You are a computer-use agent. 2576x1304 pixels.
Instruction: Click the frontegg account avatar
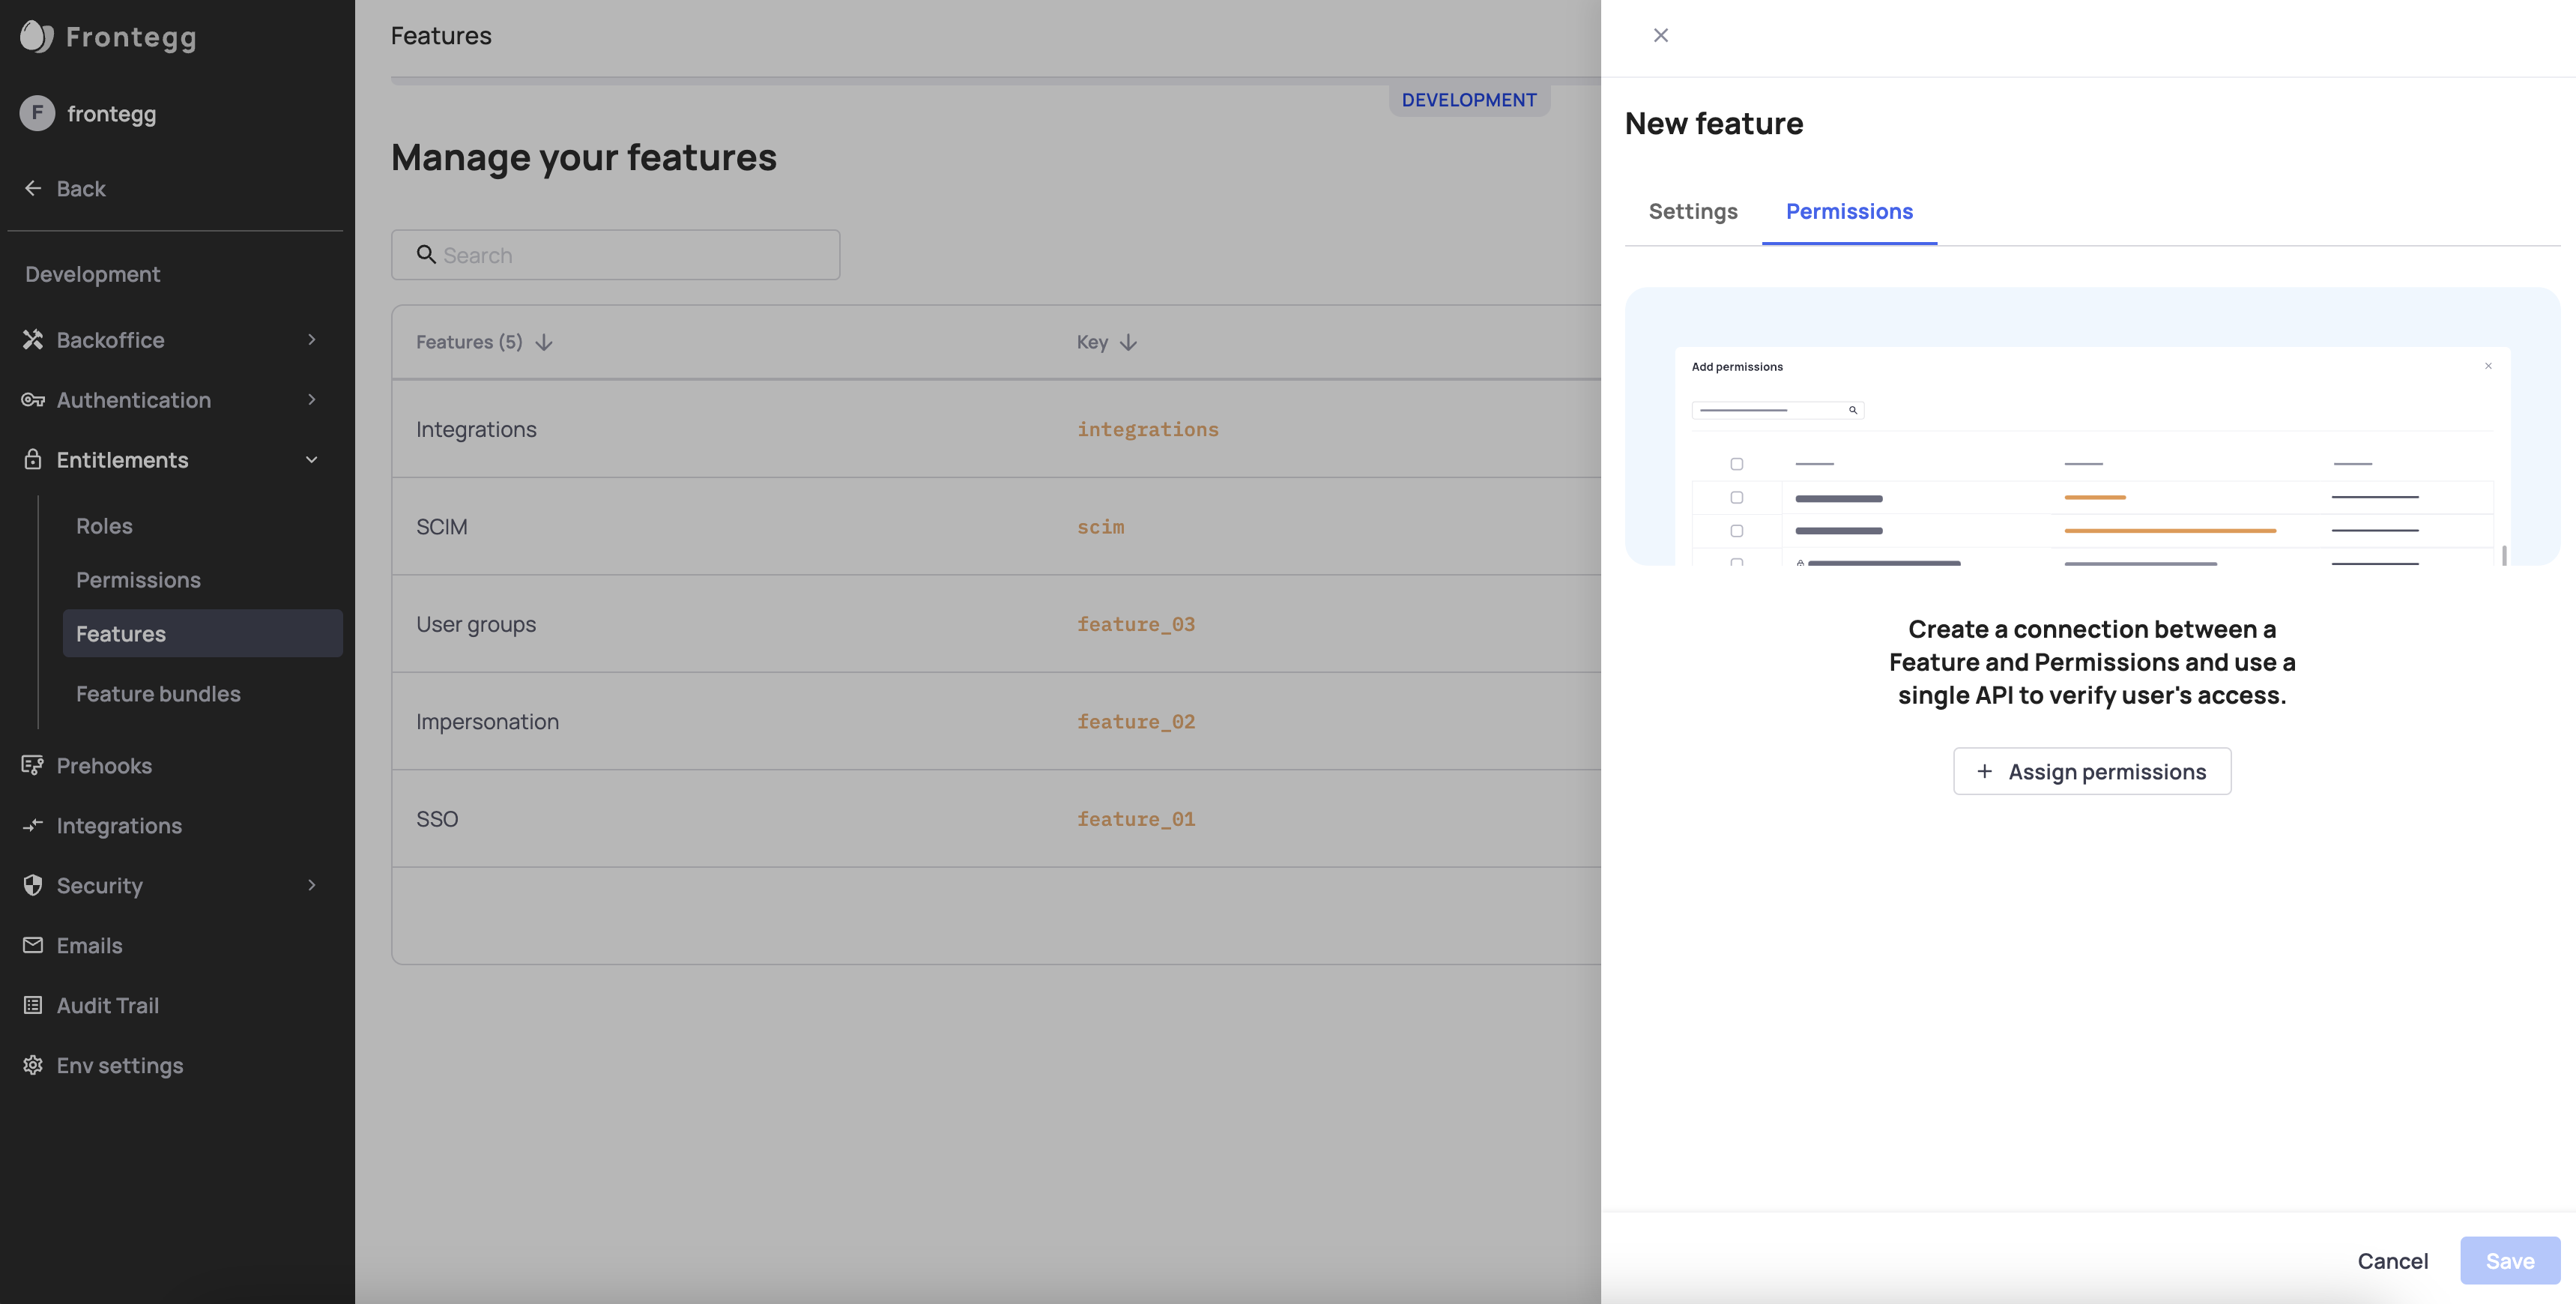(37, 113)
